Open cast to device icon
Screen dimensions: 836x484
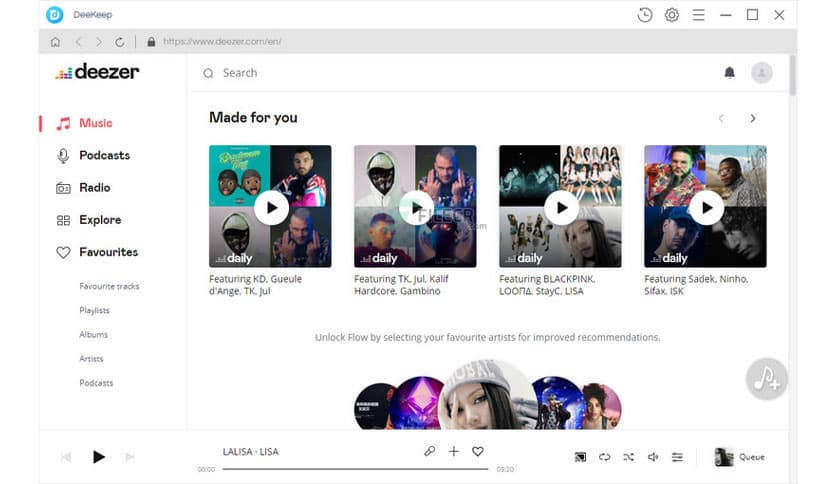click(580, 457)
